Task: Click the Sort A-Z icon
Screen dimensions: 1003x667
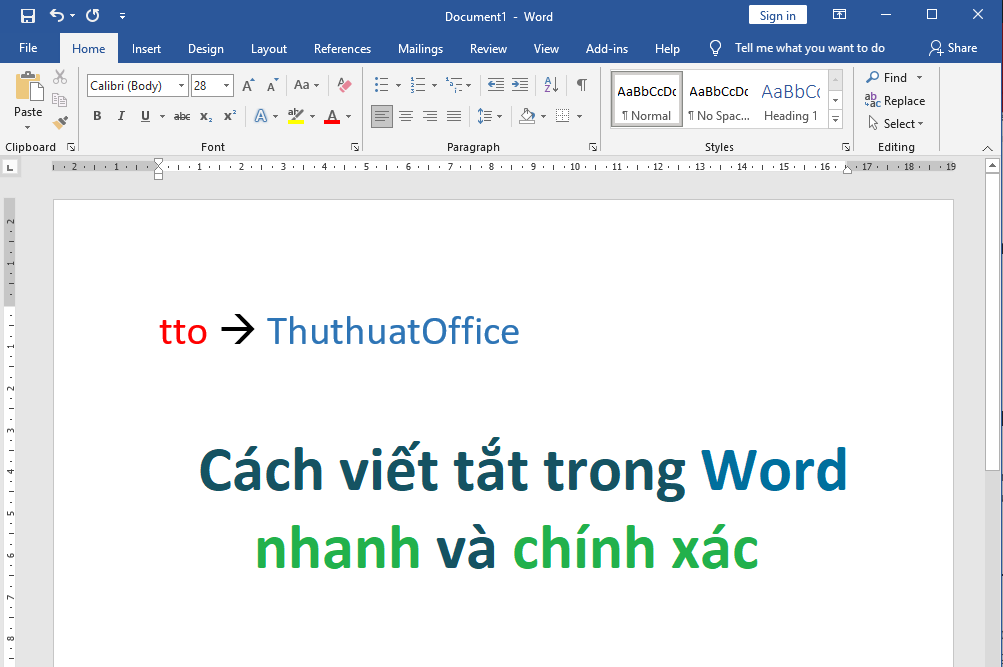Action: pyautogui.click(x=551, y=86)
